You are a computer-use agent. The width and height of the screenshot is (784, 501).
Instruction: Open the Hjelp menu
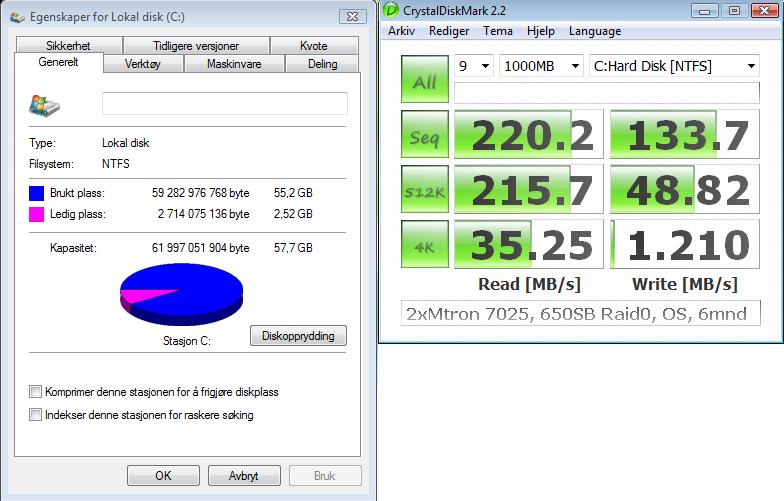tap(540, 31)
